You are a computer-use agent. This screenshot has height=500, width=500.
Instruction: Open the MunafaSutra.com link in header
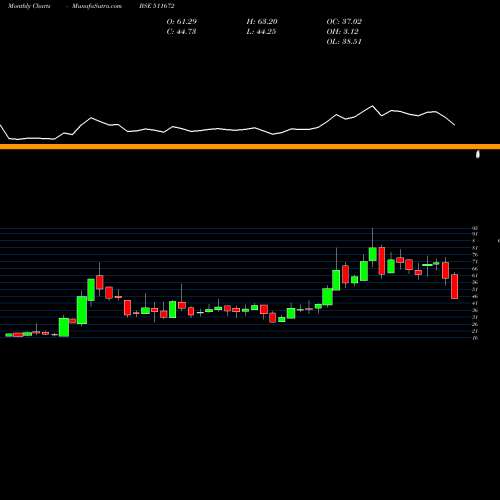coord(97,6)
